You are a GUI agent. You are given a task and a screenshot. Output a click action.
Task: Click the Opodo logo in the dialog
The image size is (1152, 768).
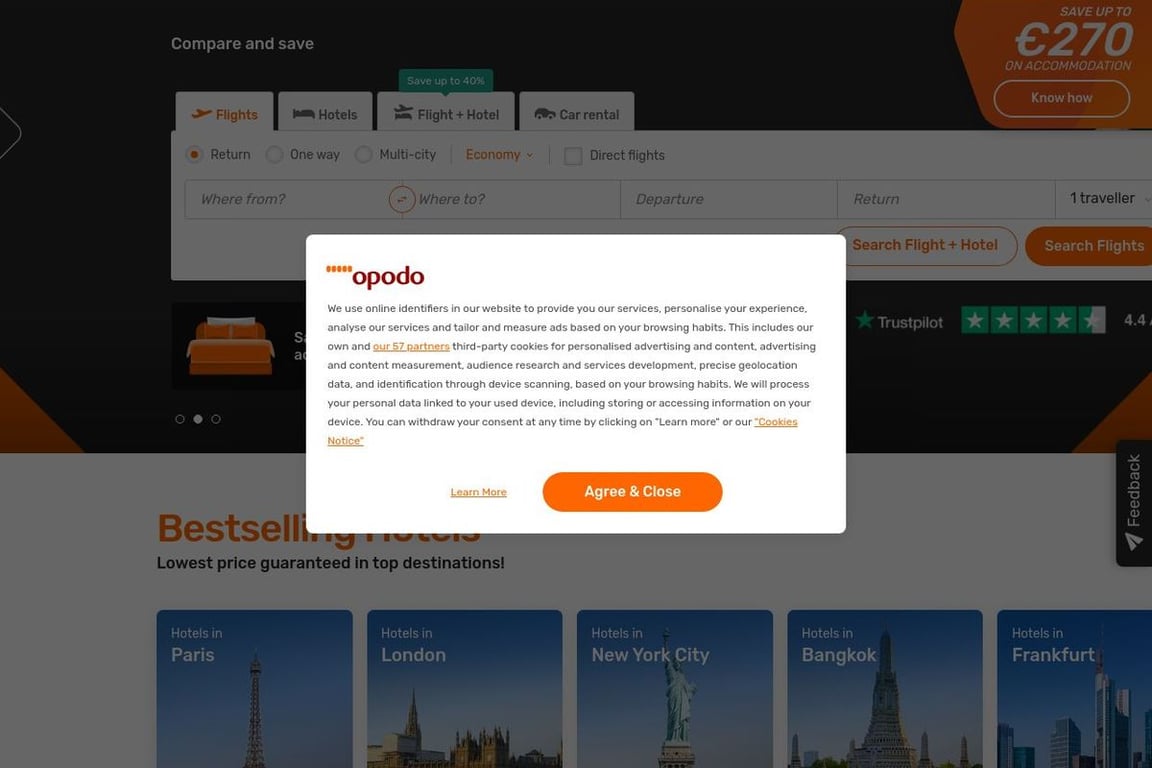(375, 276)
